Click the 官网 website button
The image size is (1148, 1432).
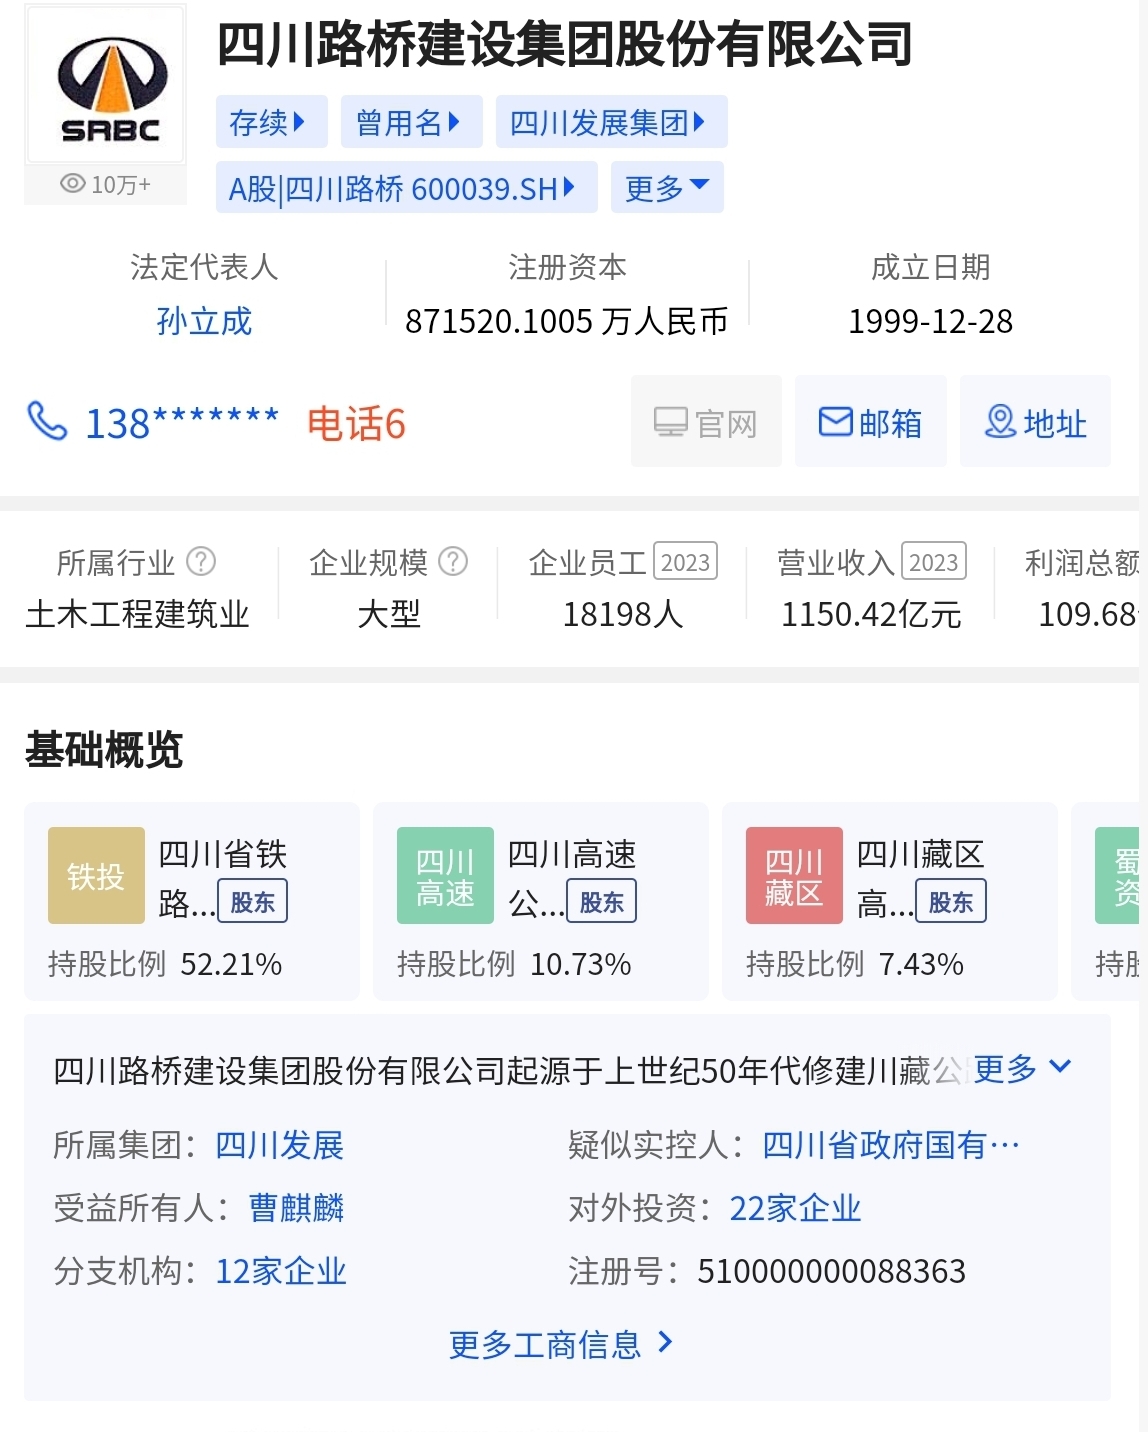point(706,421)
